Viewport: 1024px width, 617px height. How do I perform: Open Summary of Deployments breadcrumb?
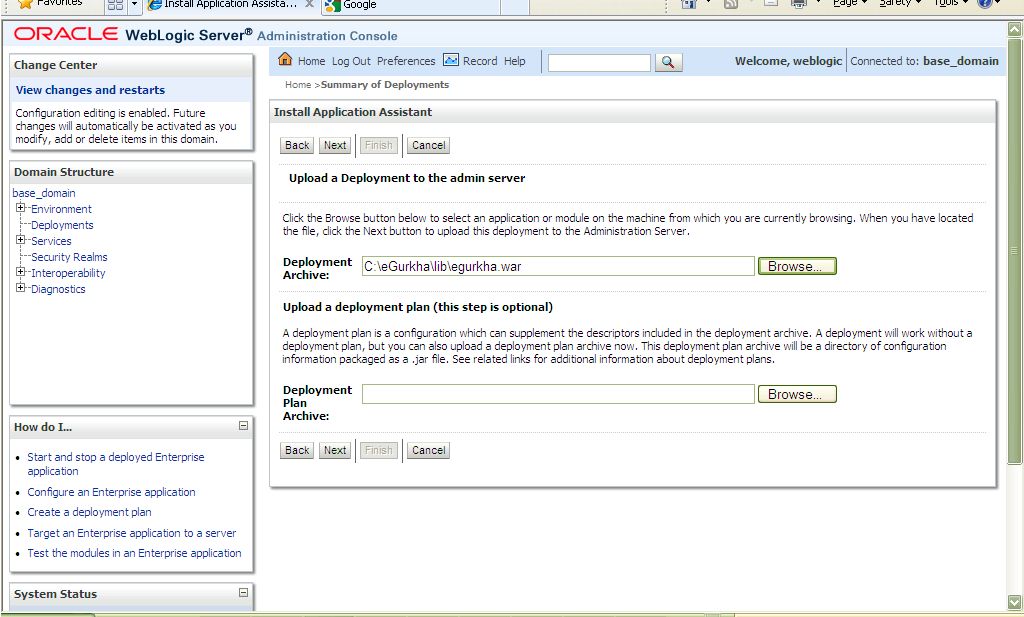(385, 85)
